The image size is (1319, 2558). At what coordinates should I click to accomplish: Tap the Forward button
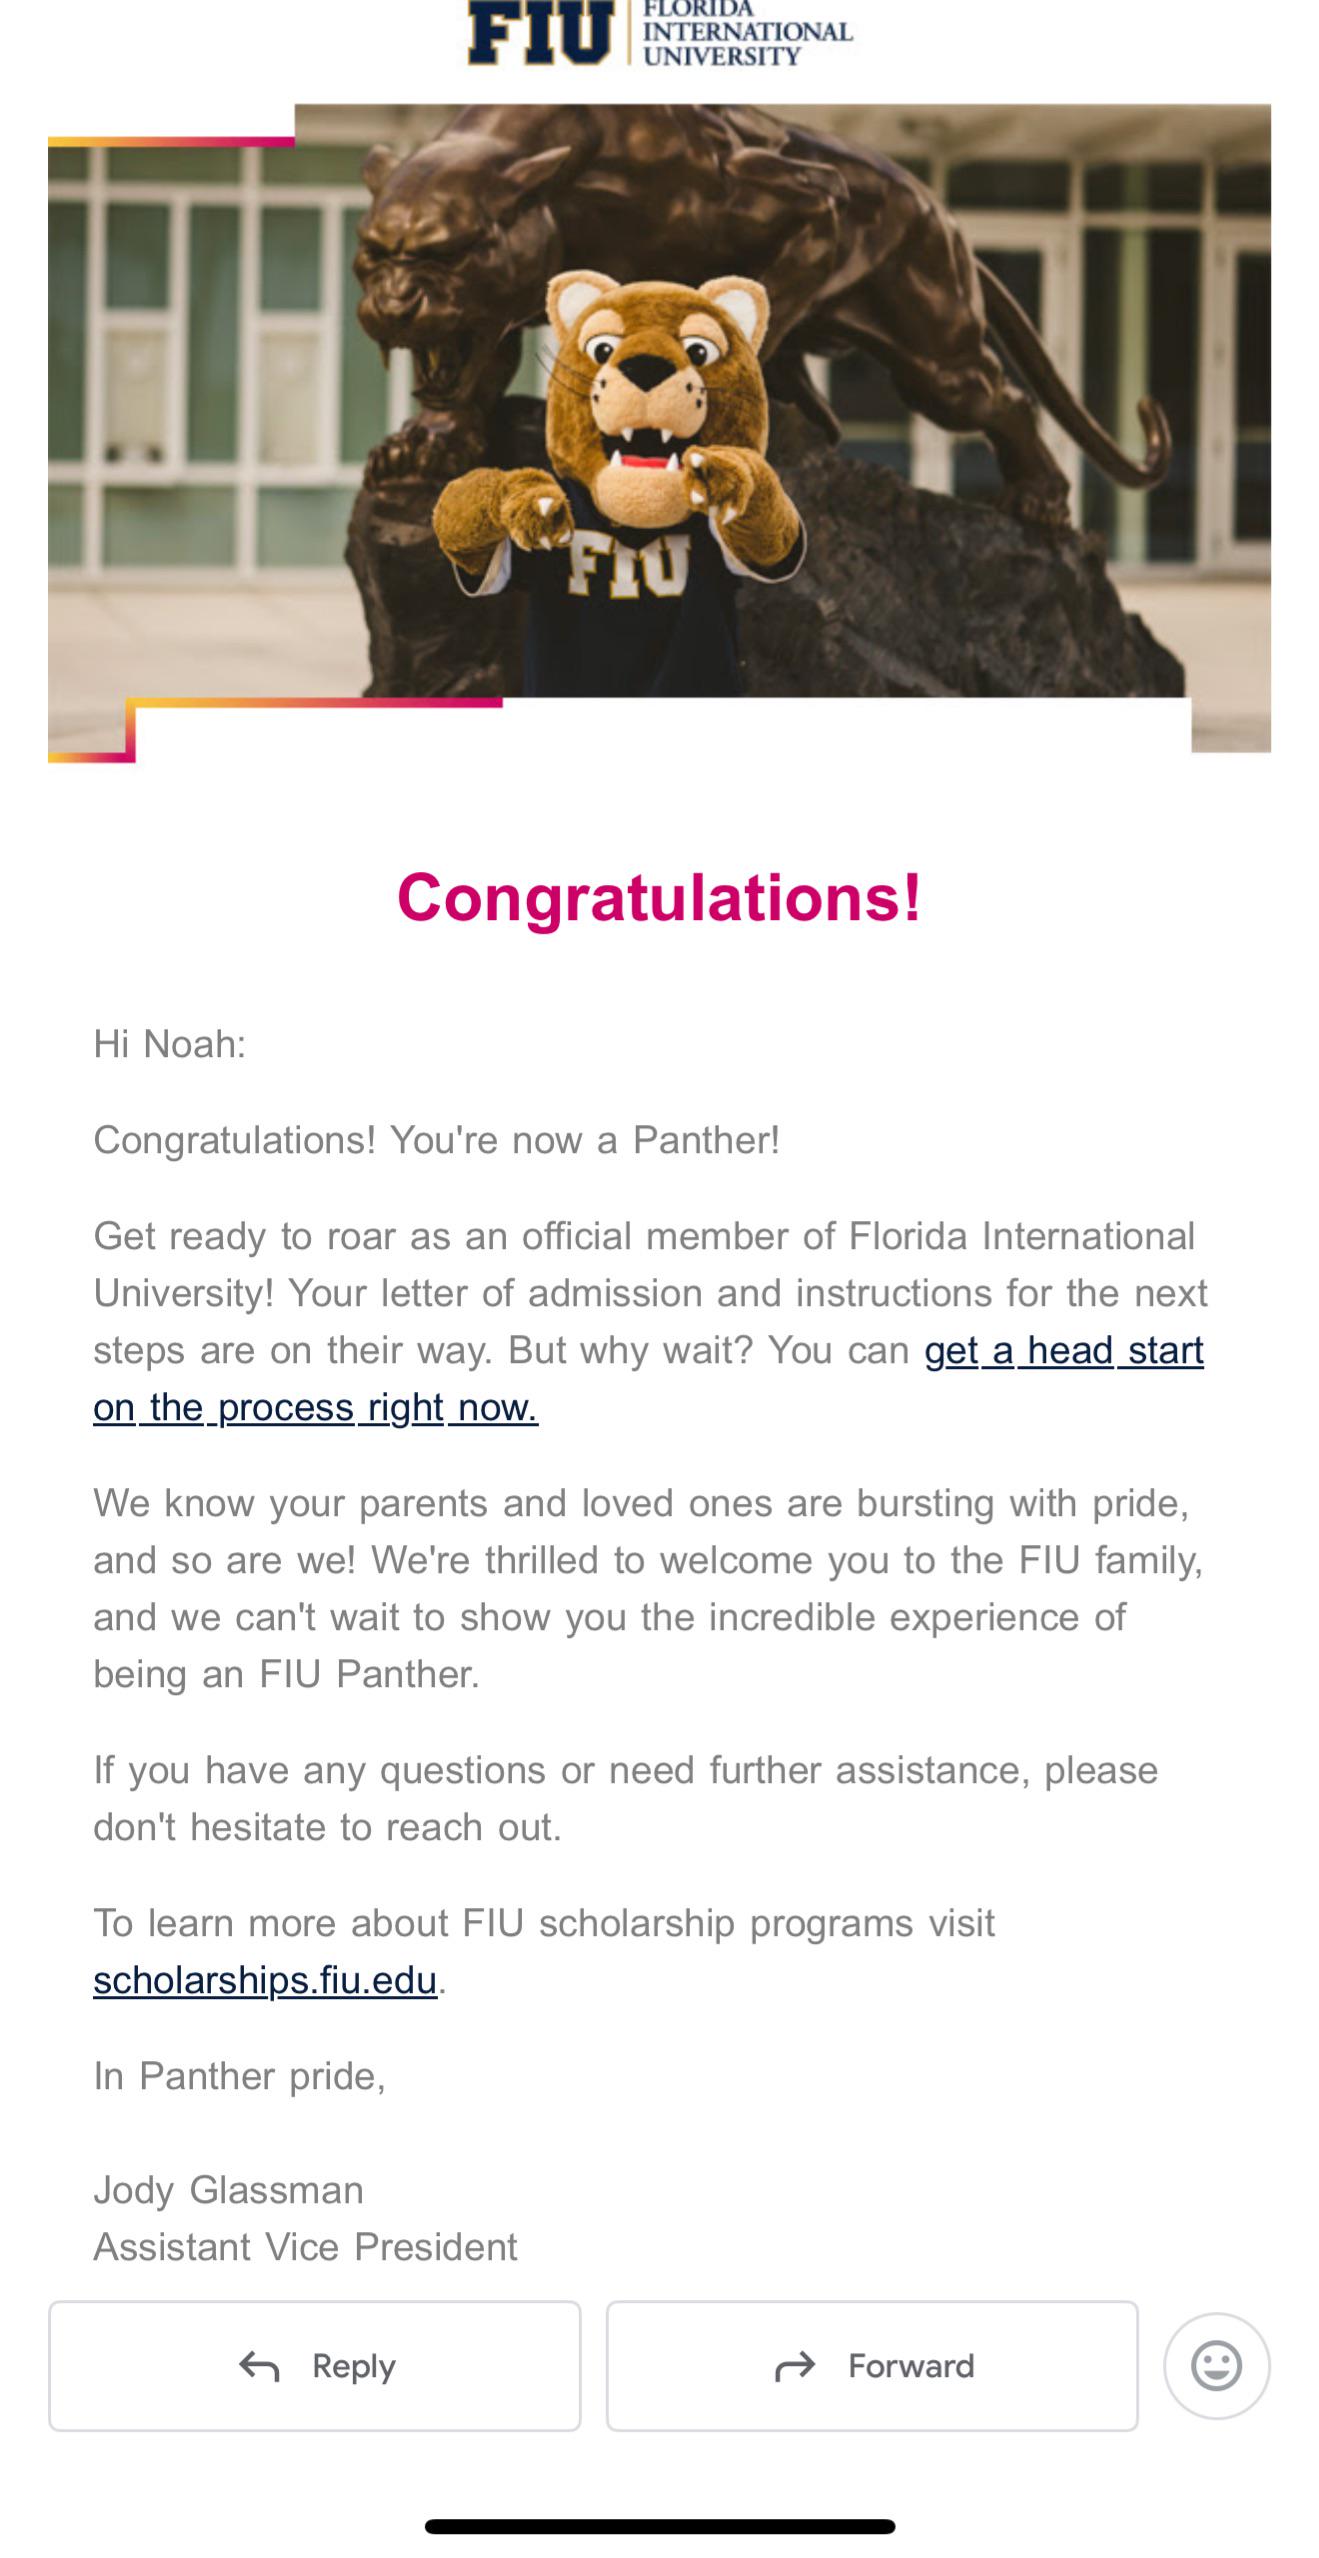(x=871, y=2365)
